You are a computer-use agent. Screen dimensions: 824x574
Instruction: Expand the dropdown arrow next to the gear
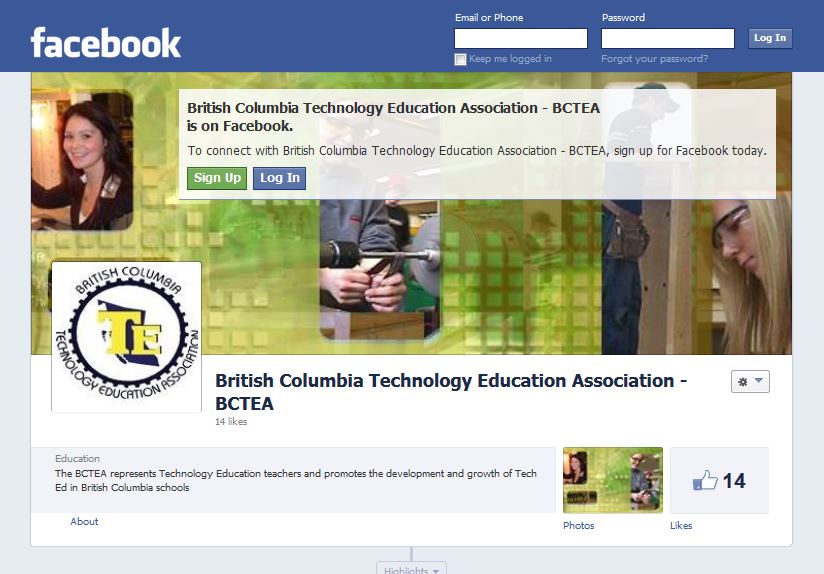coord(759,381)
